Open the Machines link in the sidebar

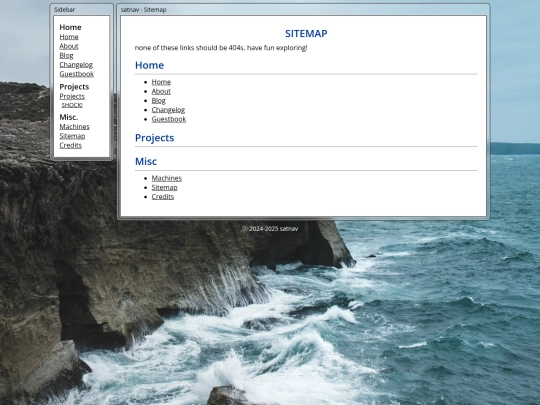click(x=74, y=127)
